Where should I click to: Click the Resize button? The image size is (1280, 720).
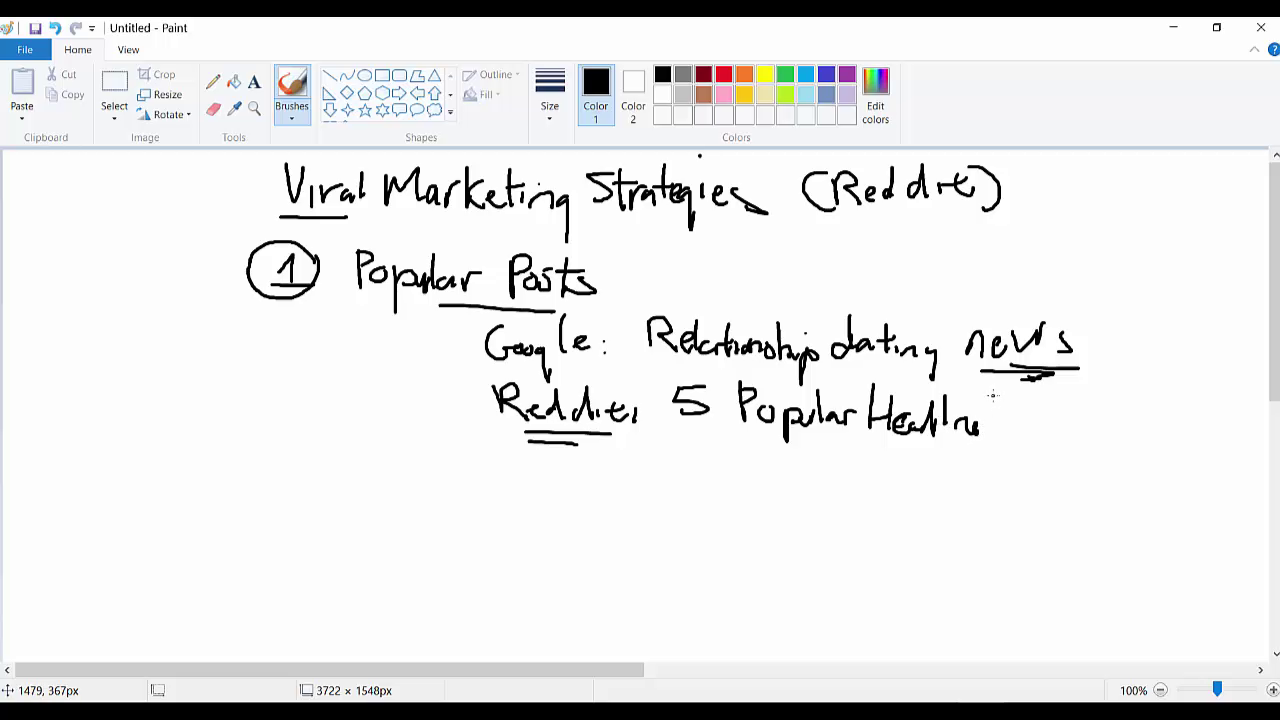tap(160, 95)
